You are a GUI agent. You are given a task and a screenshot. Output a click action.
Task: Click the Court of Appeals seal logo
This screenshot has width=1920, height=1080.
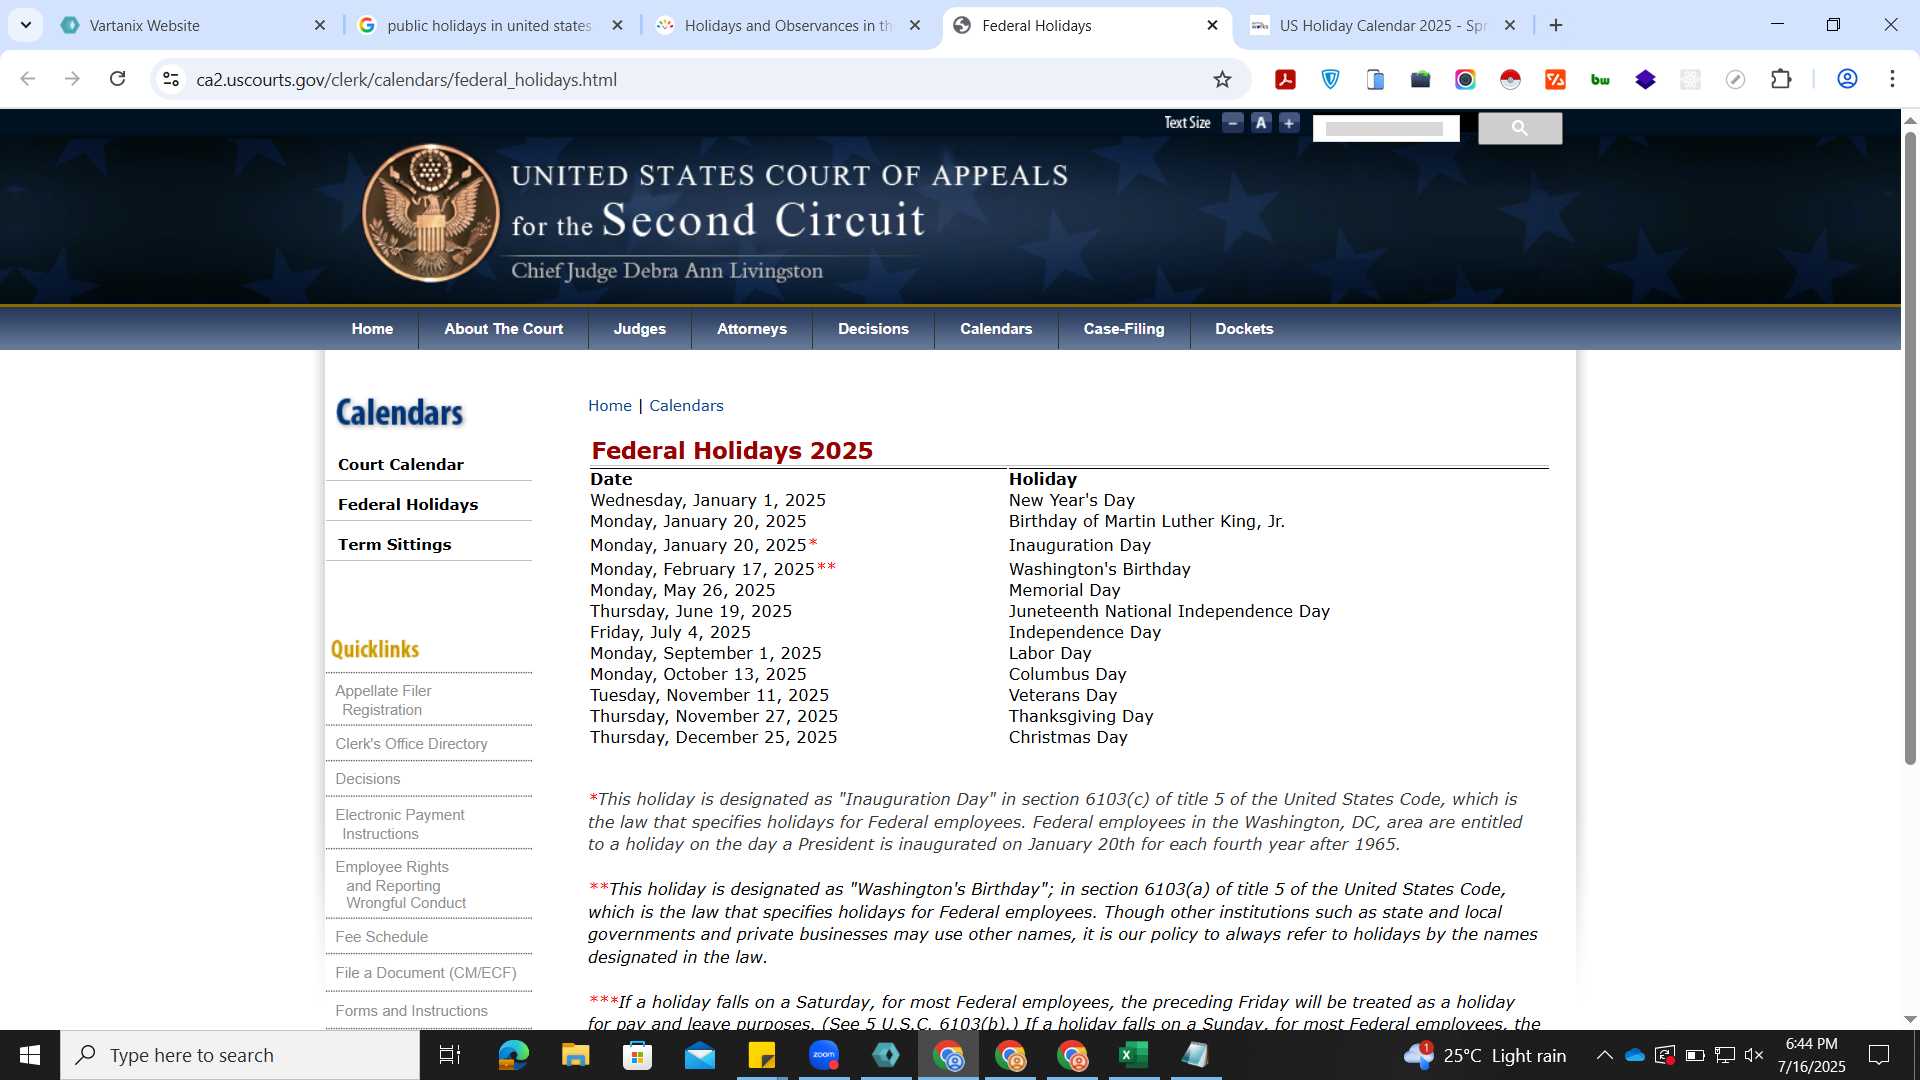[x=430, y=212]
